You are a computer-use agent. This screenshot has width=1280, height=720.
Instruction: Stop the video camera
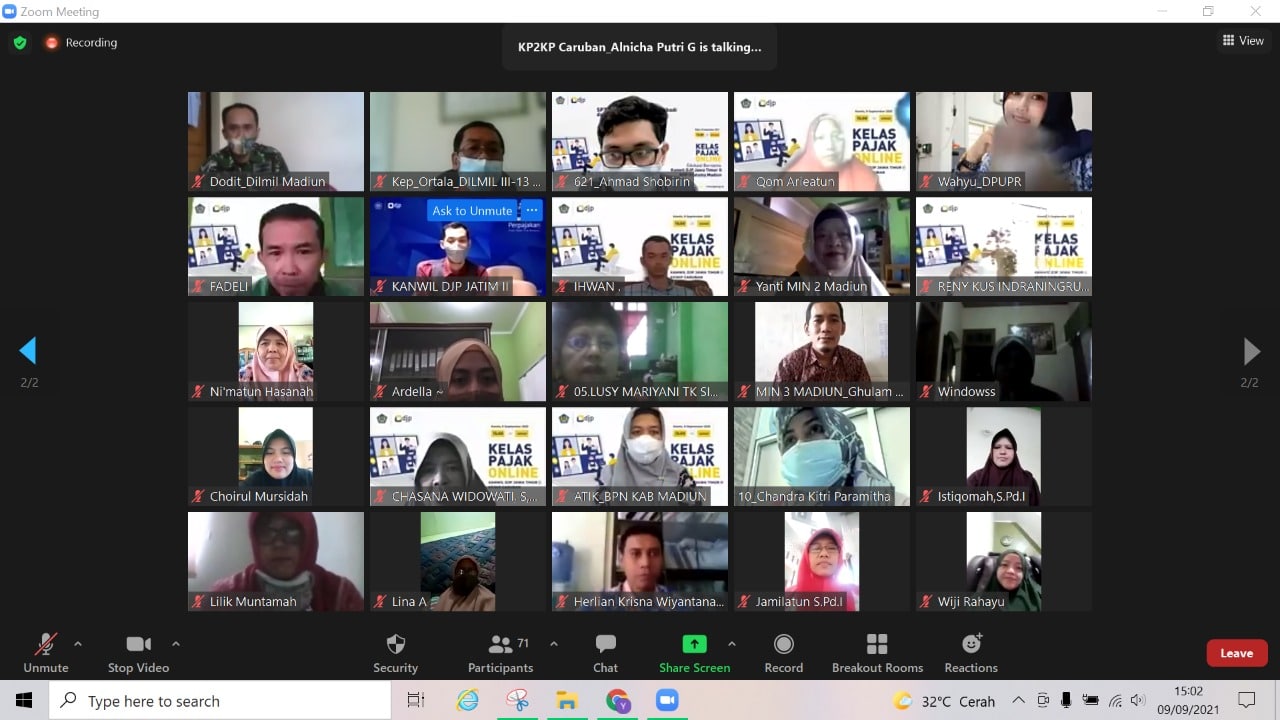[138, 653]
